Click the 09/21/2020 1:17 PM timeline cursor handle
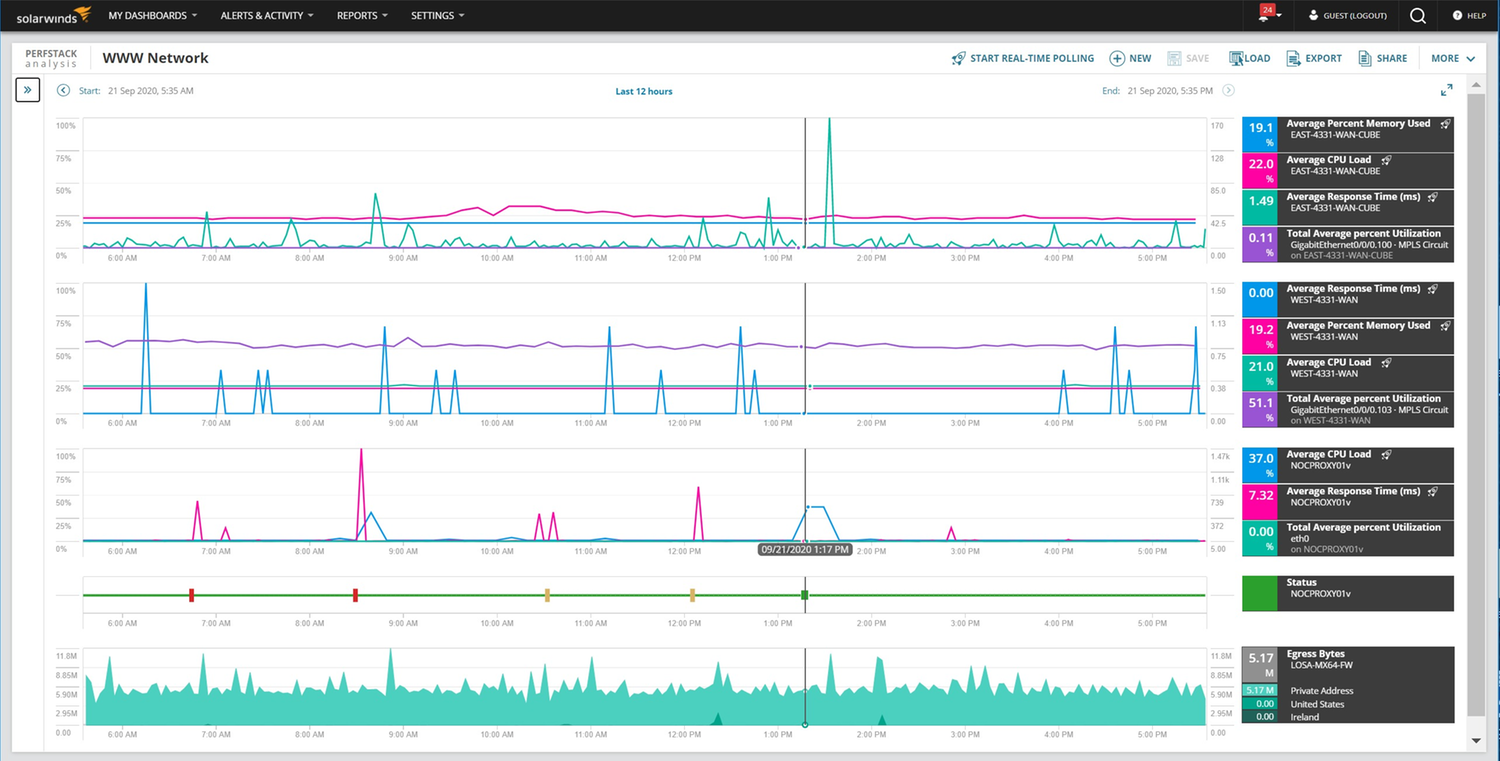Viewport: 1500px width, 761px height. [804, 549]
